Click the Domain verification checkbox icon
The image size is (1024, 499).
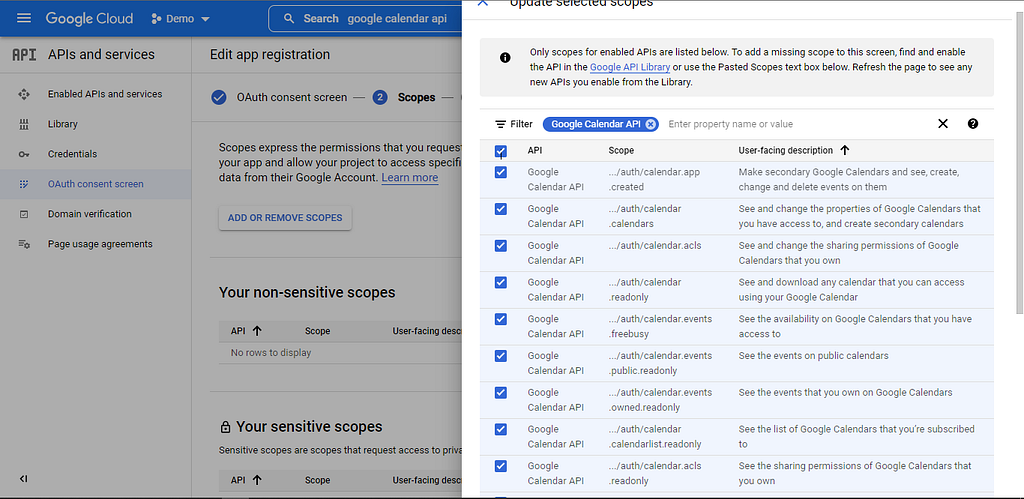tap(24, 214)
